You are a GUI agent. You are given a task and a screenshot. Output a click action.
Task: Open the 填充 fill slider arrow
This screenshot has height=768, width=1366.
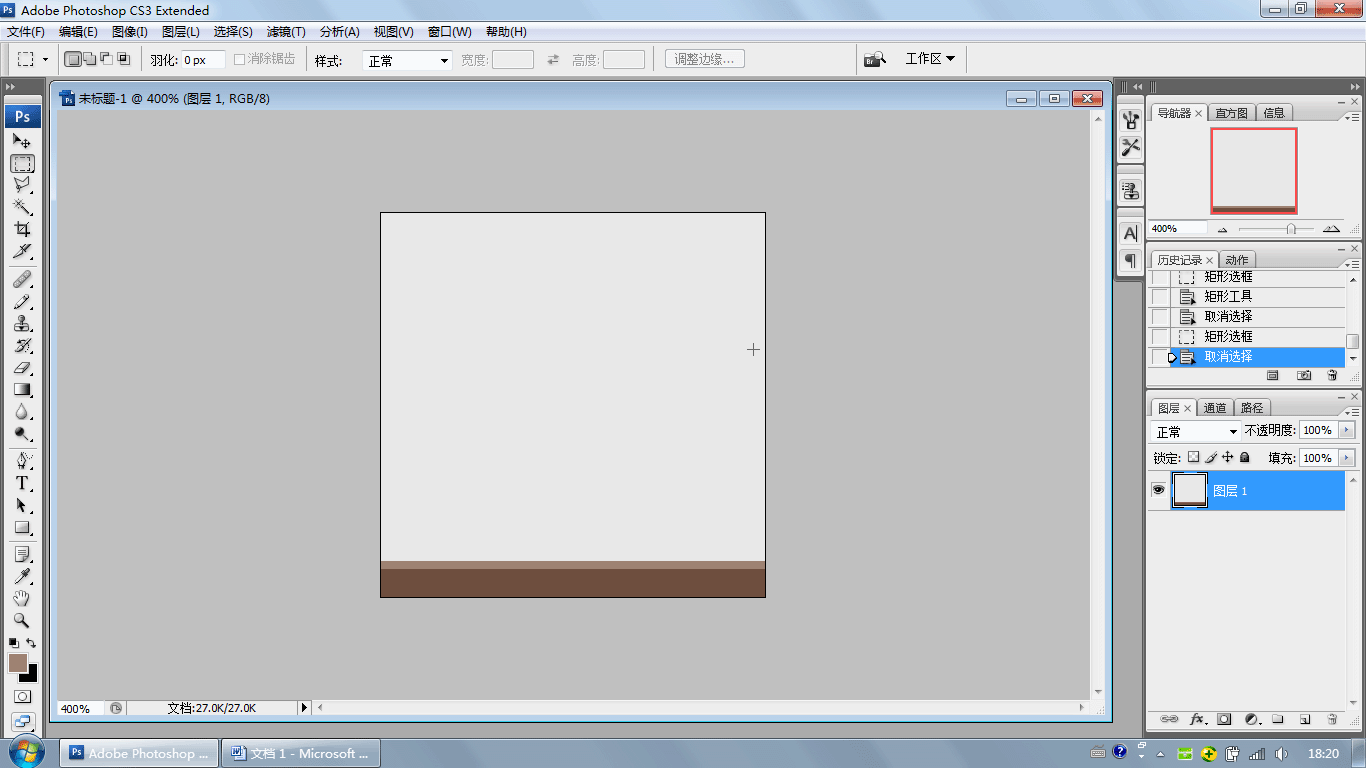coord(1346,458)
